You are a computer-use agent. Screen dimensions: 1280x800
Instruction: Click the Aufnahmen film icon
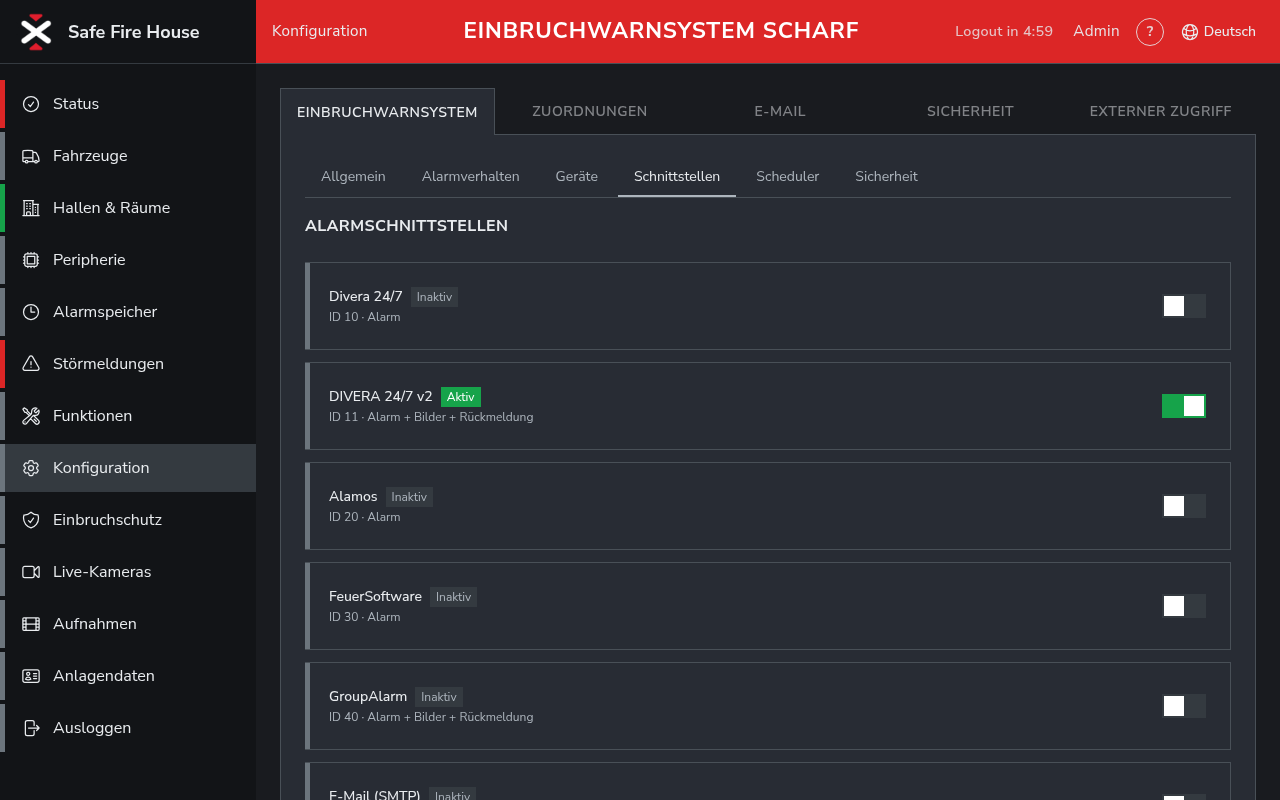[x=31, y=624]
